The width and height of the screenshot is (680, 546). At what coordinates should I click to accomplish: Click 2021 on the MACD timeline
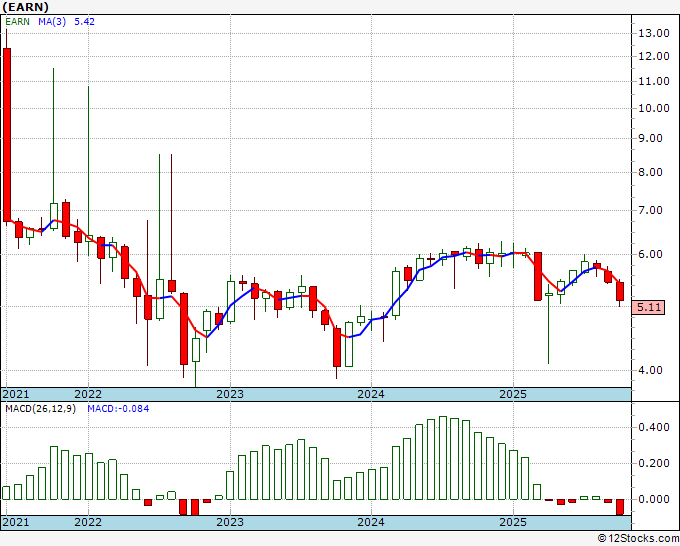click(16, 522)
